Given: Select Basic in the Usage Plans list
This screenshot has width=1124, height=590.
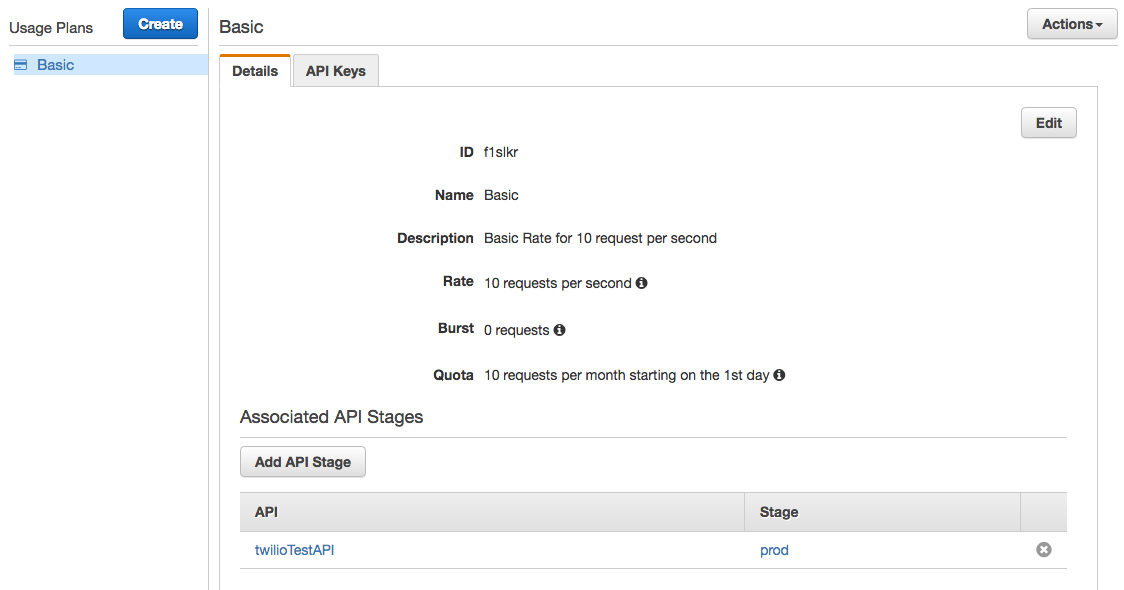Looking at the screenshot, I should [111, 65].
